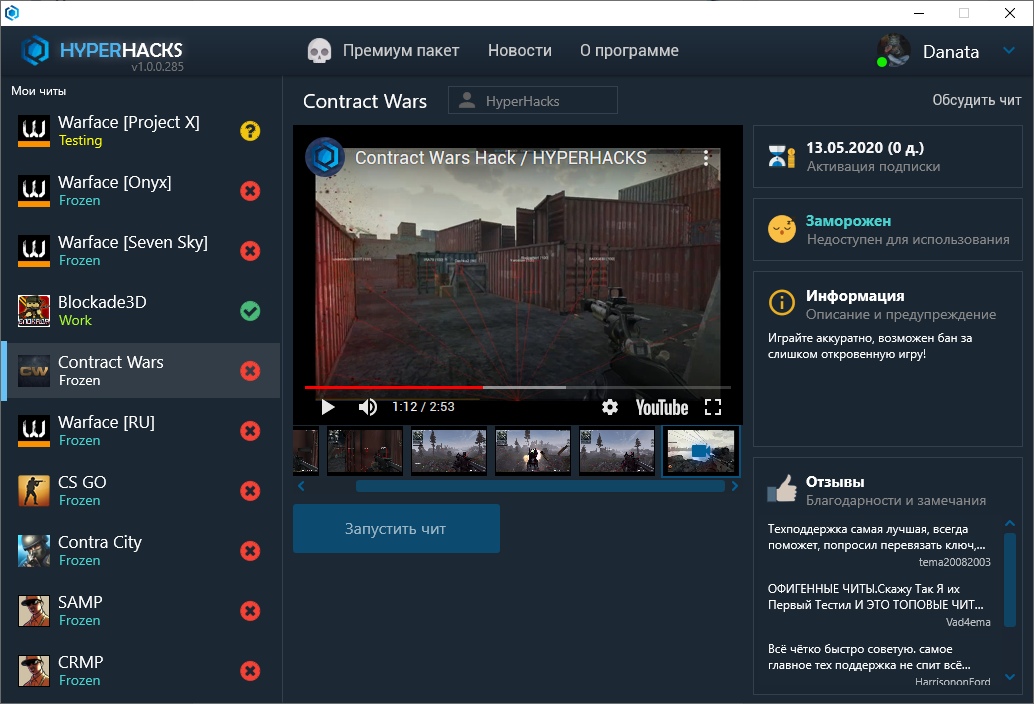Mute the video with the speaker icon
The image size is (1034, 704).
[368, 407]
